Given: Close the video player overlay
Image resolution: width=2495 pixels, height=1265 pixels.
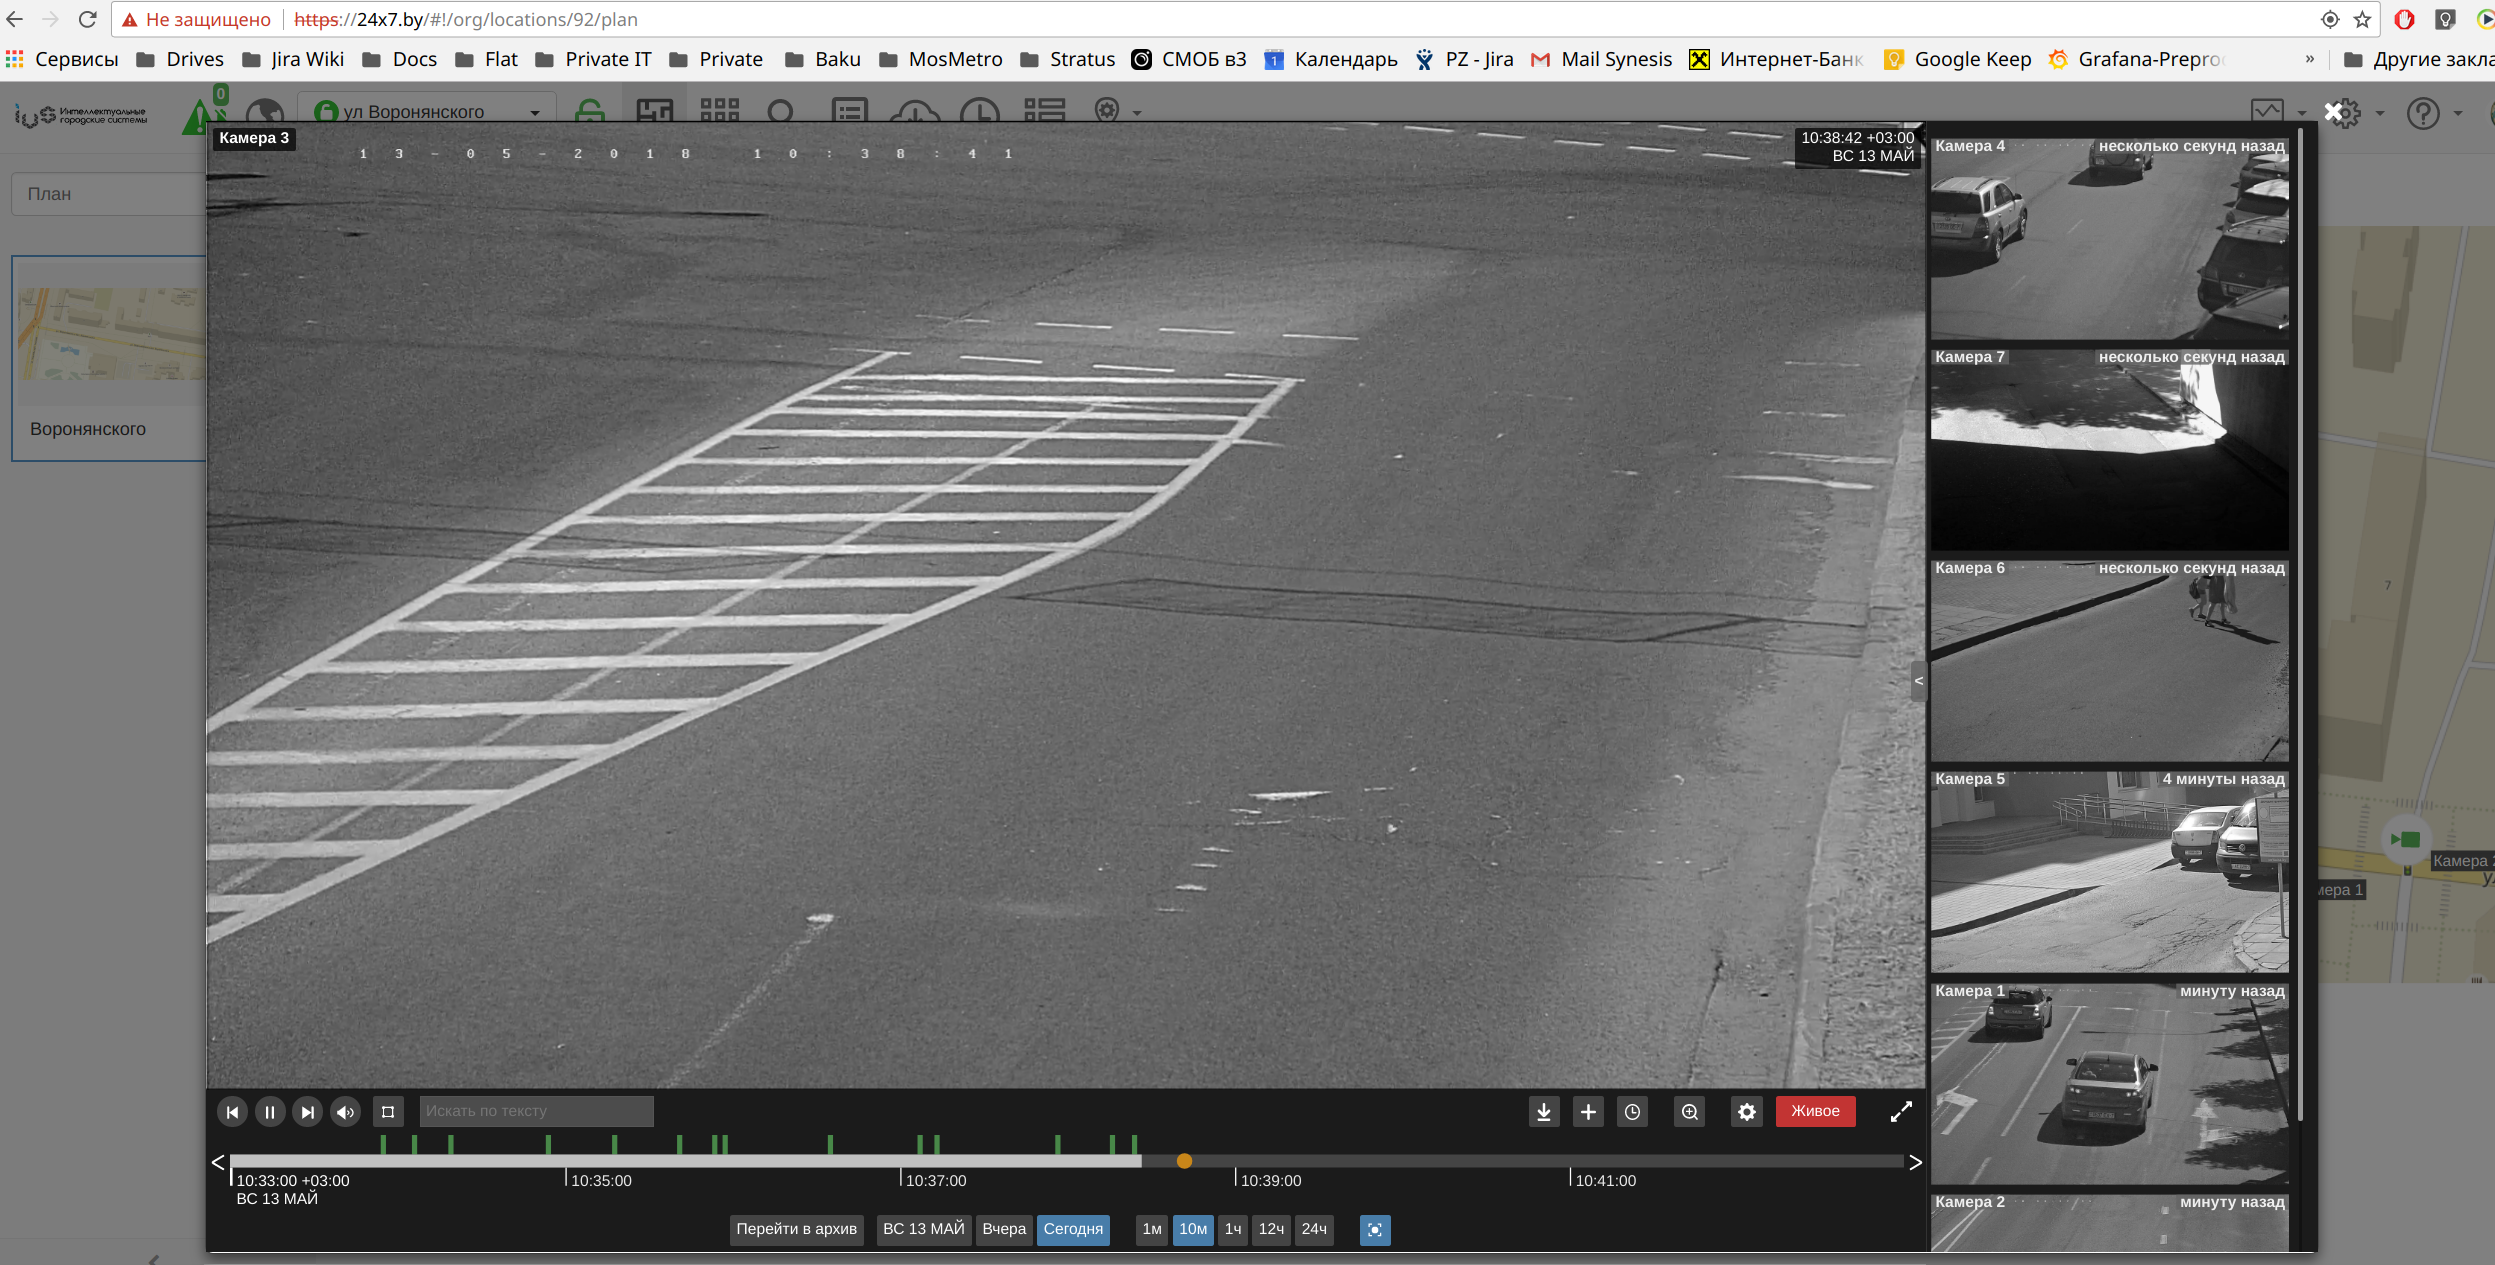Looking at the screenshot, I should (x=2334, y=112).
